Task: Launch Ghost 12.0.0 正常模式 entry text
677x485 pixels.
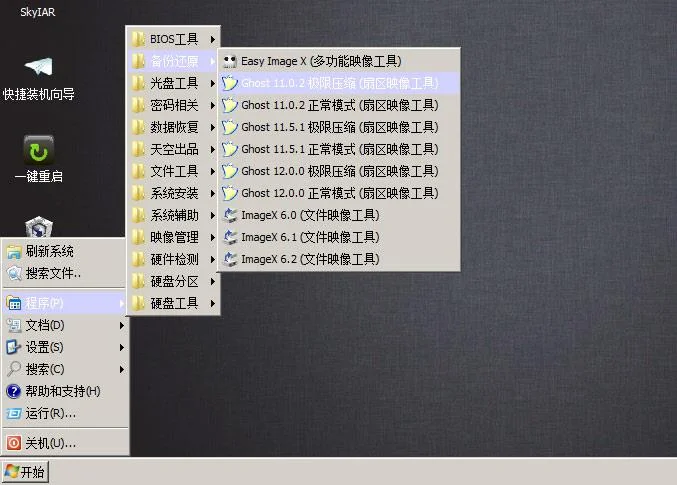Action: coord(340,193)
